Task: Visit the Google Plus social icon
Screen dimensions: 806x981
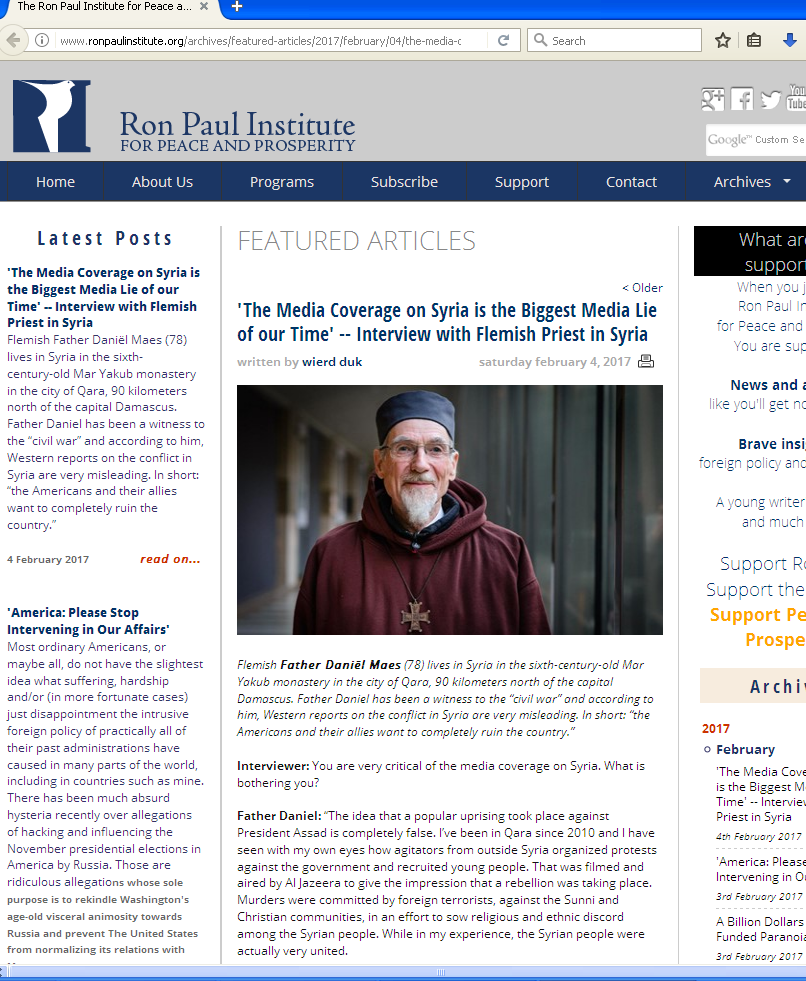Action: click(713, 99)
